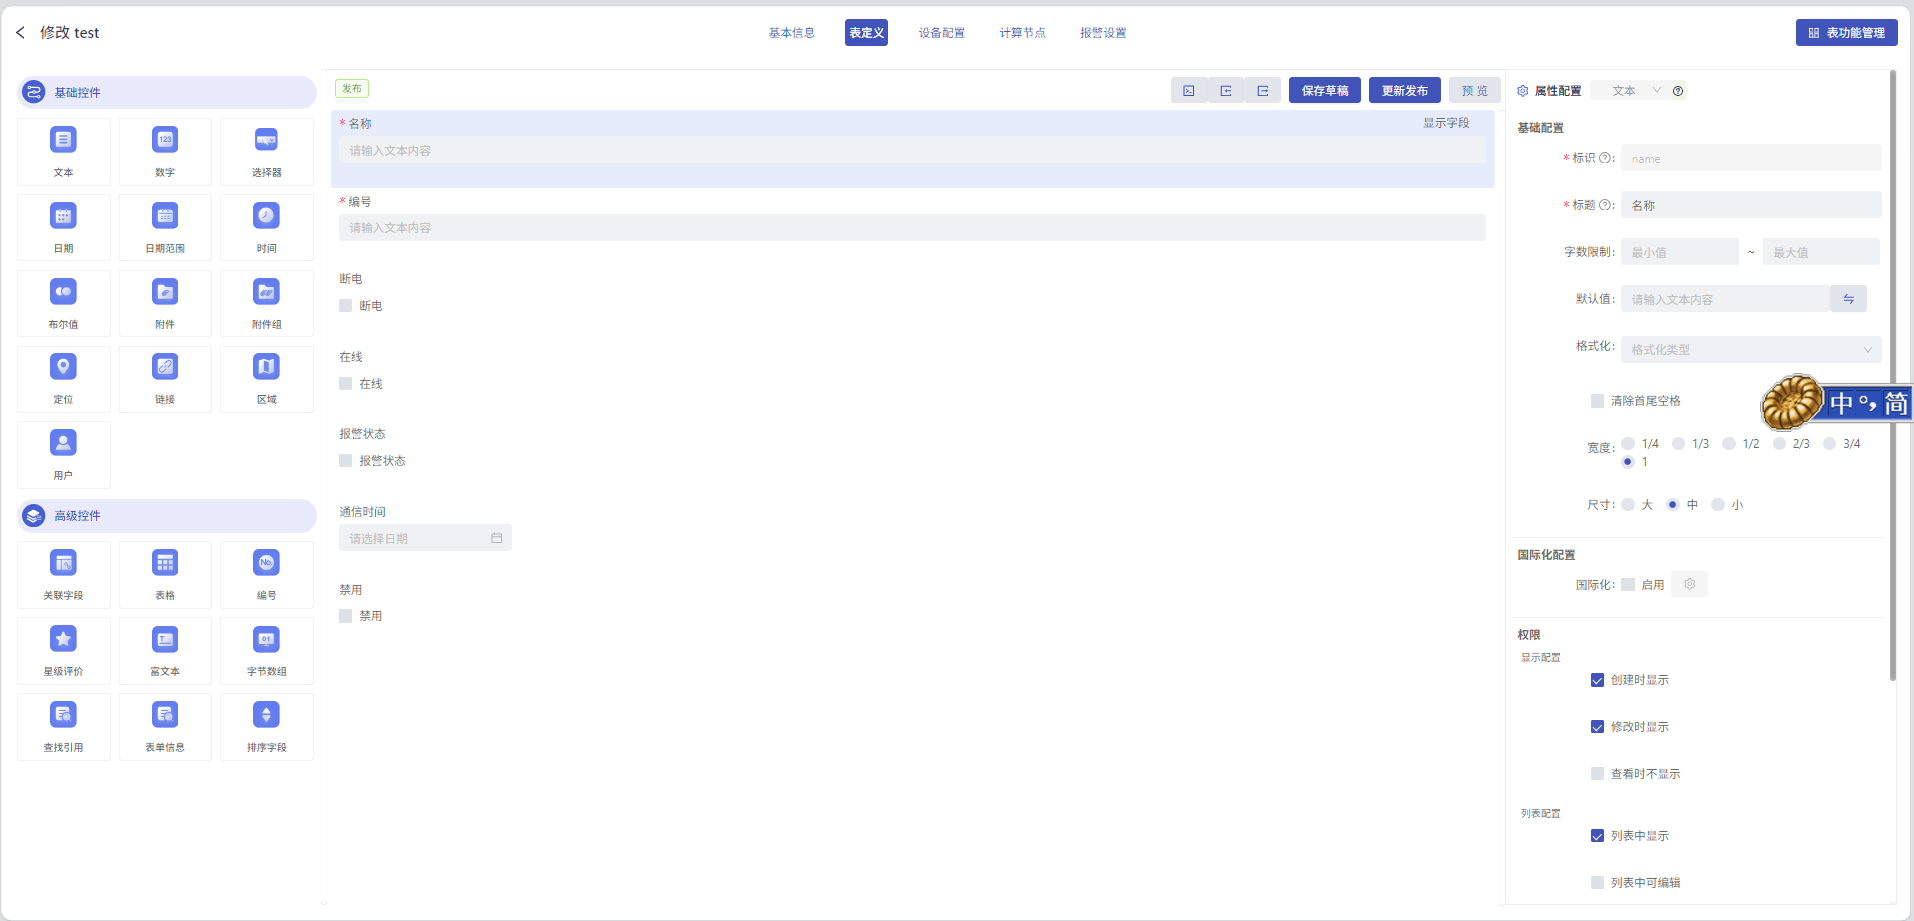Select the 布尔值 boolean control icon

pos(63,292)
